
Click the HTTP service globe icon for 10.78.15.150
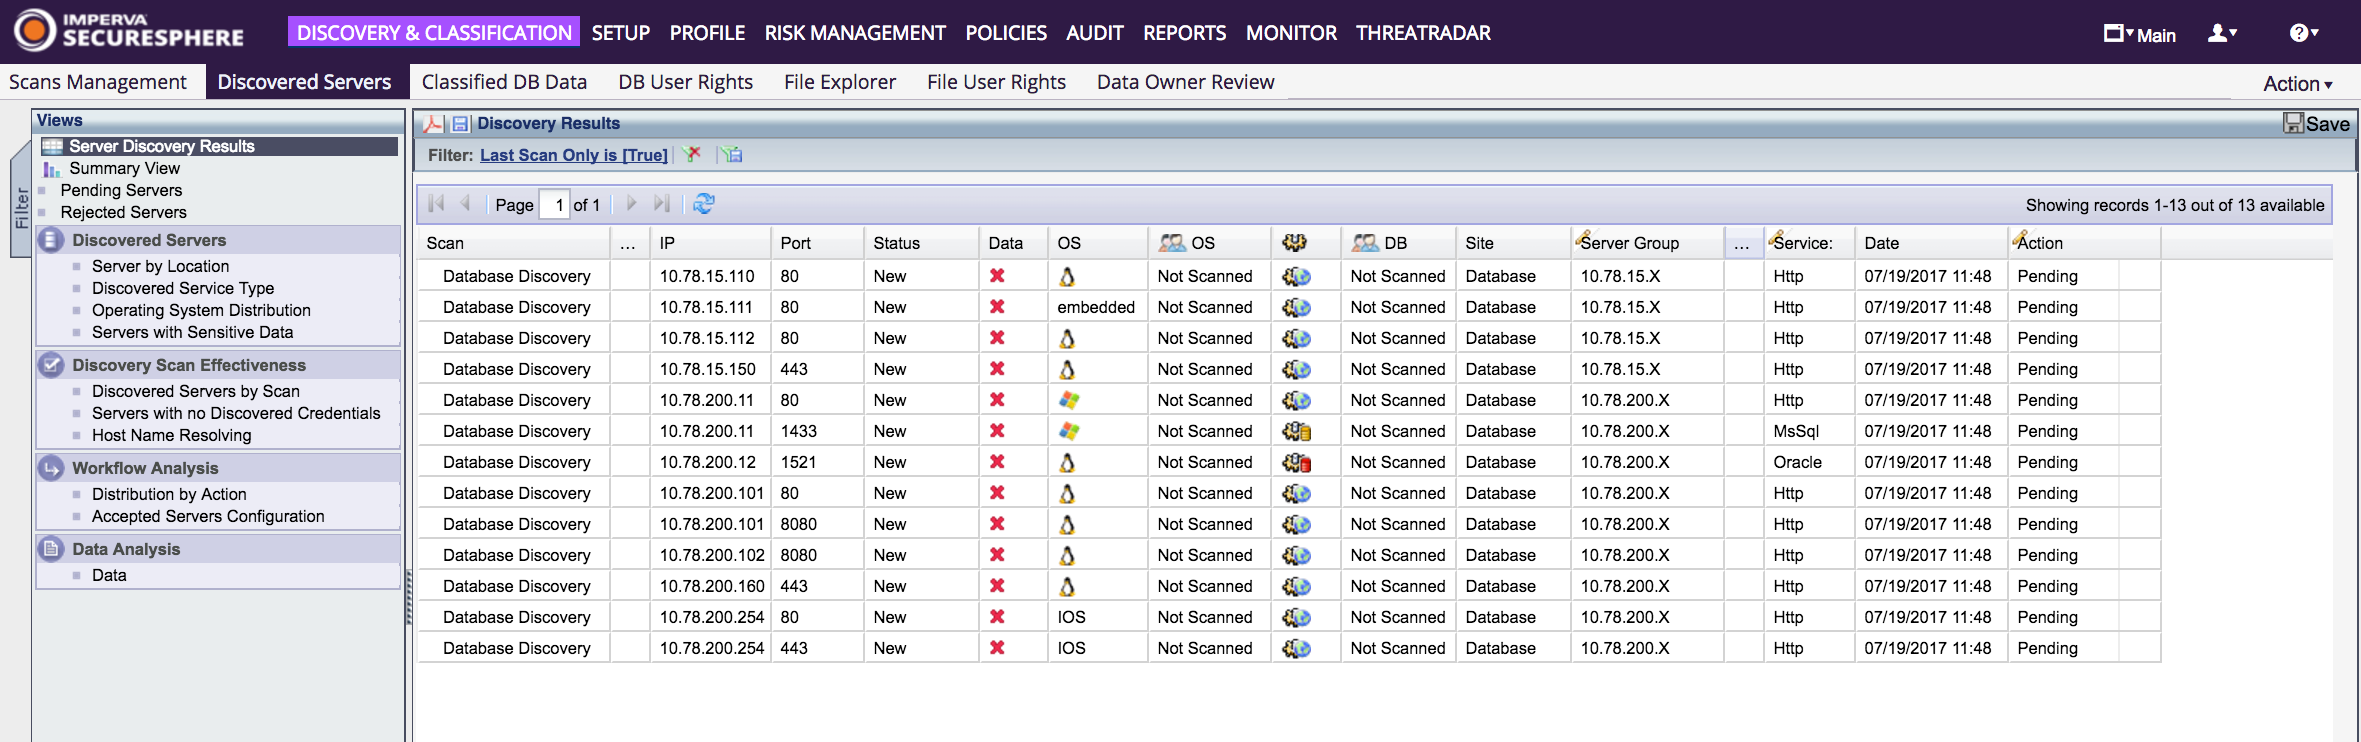(1297, 369)
